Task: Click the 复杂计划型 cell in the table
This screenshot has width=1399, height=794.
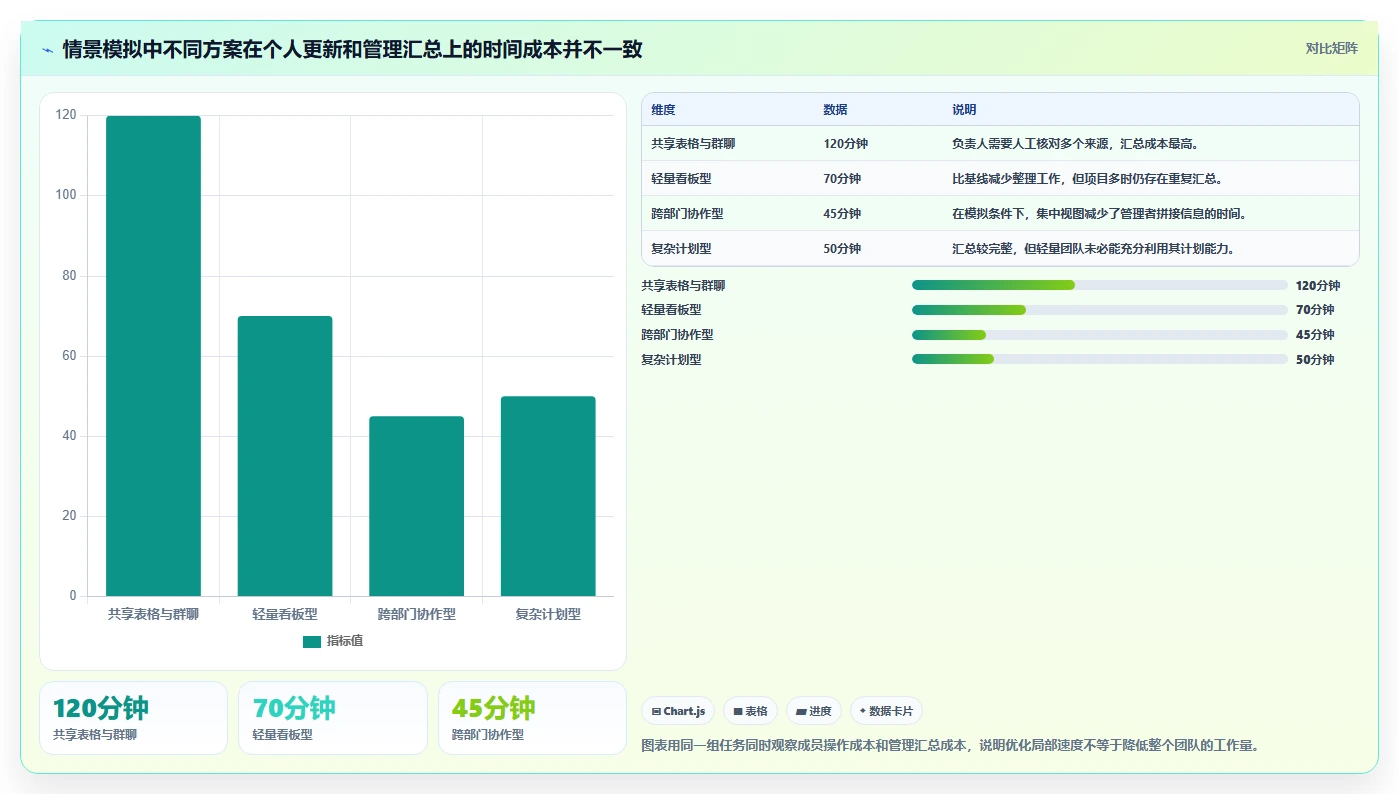Action: tap(681, 249)
